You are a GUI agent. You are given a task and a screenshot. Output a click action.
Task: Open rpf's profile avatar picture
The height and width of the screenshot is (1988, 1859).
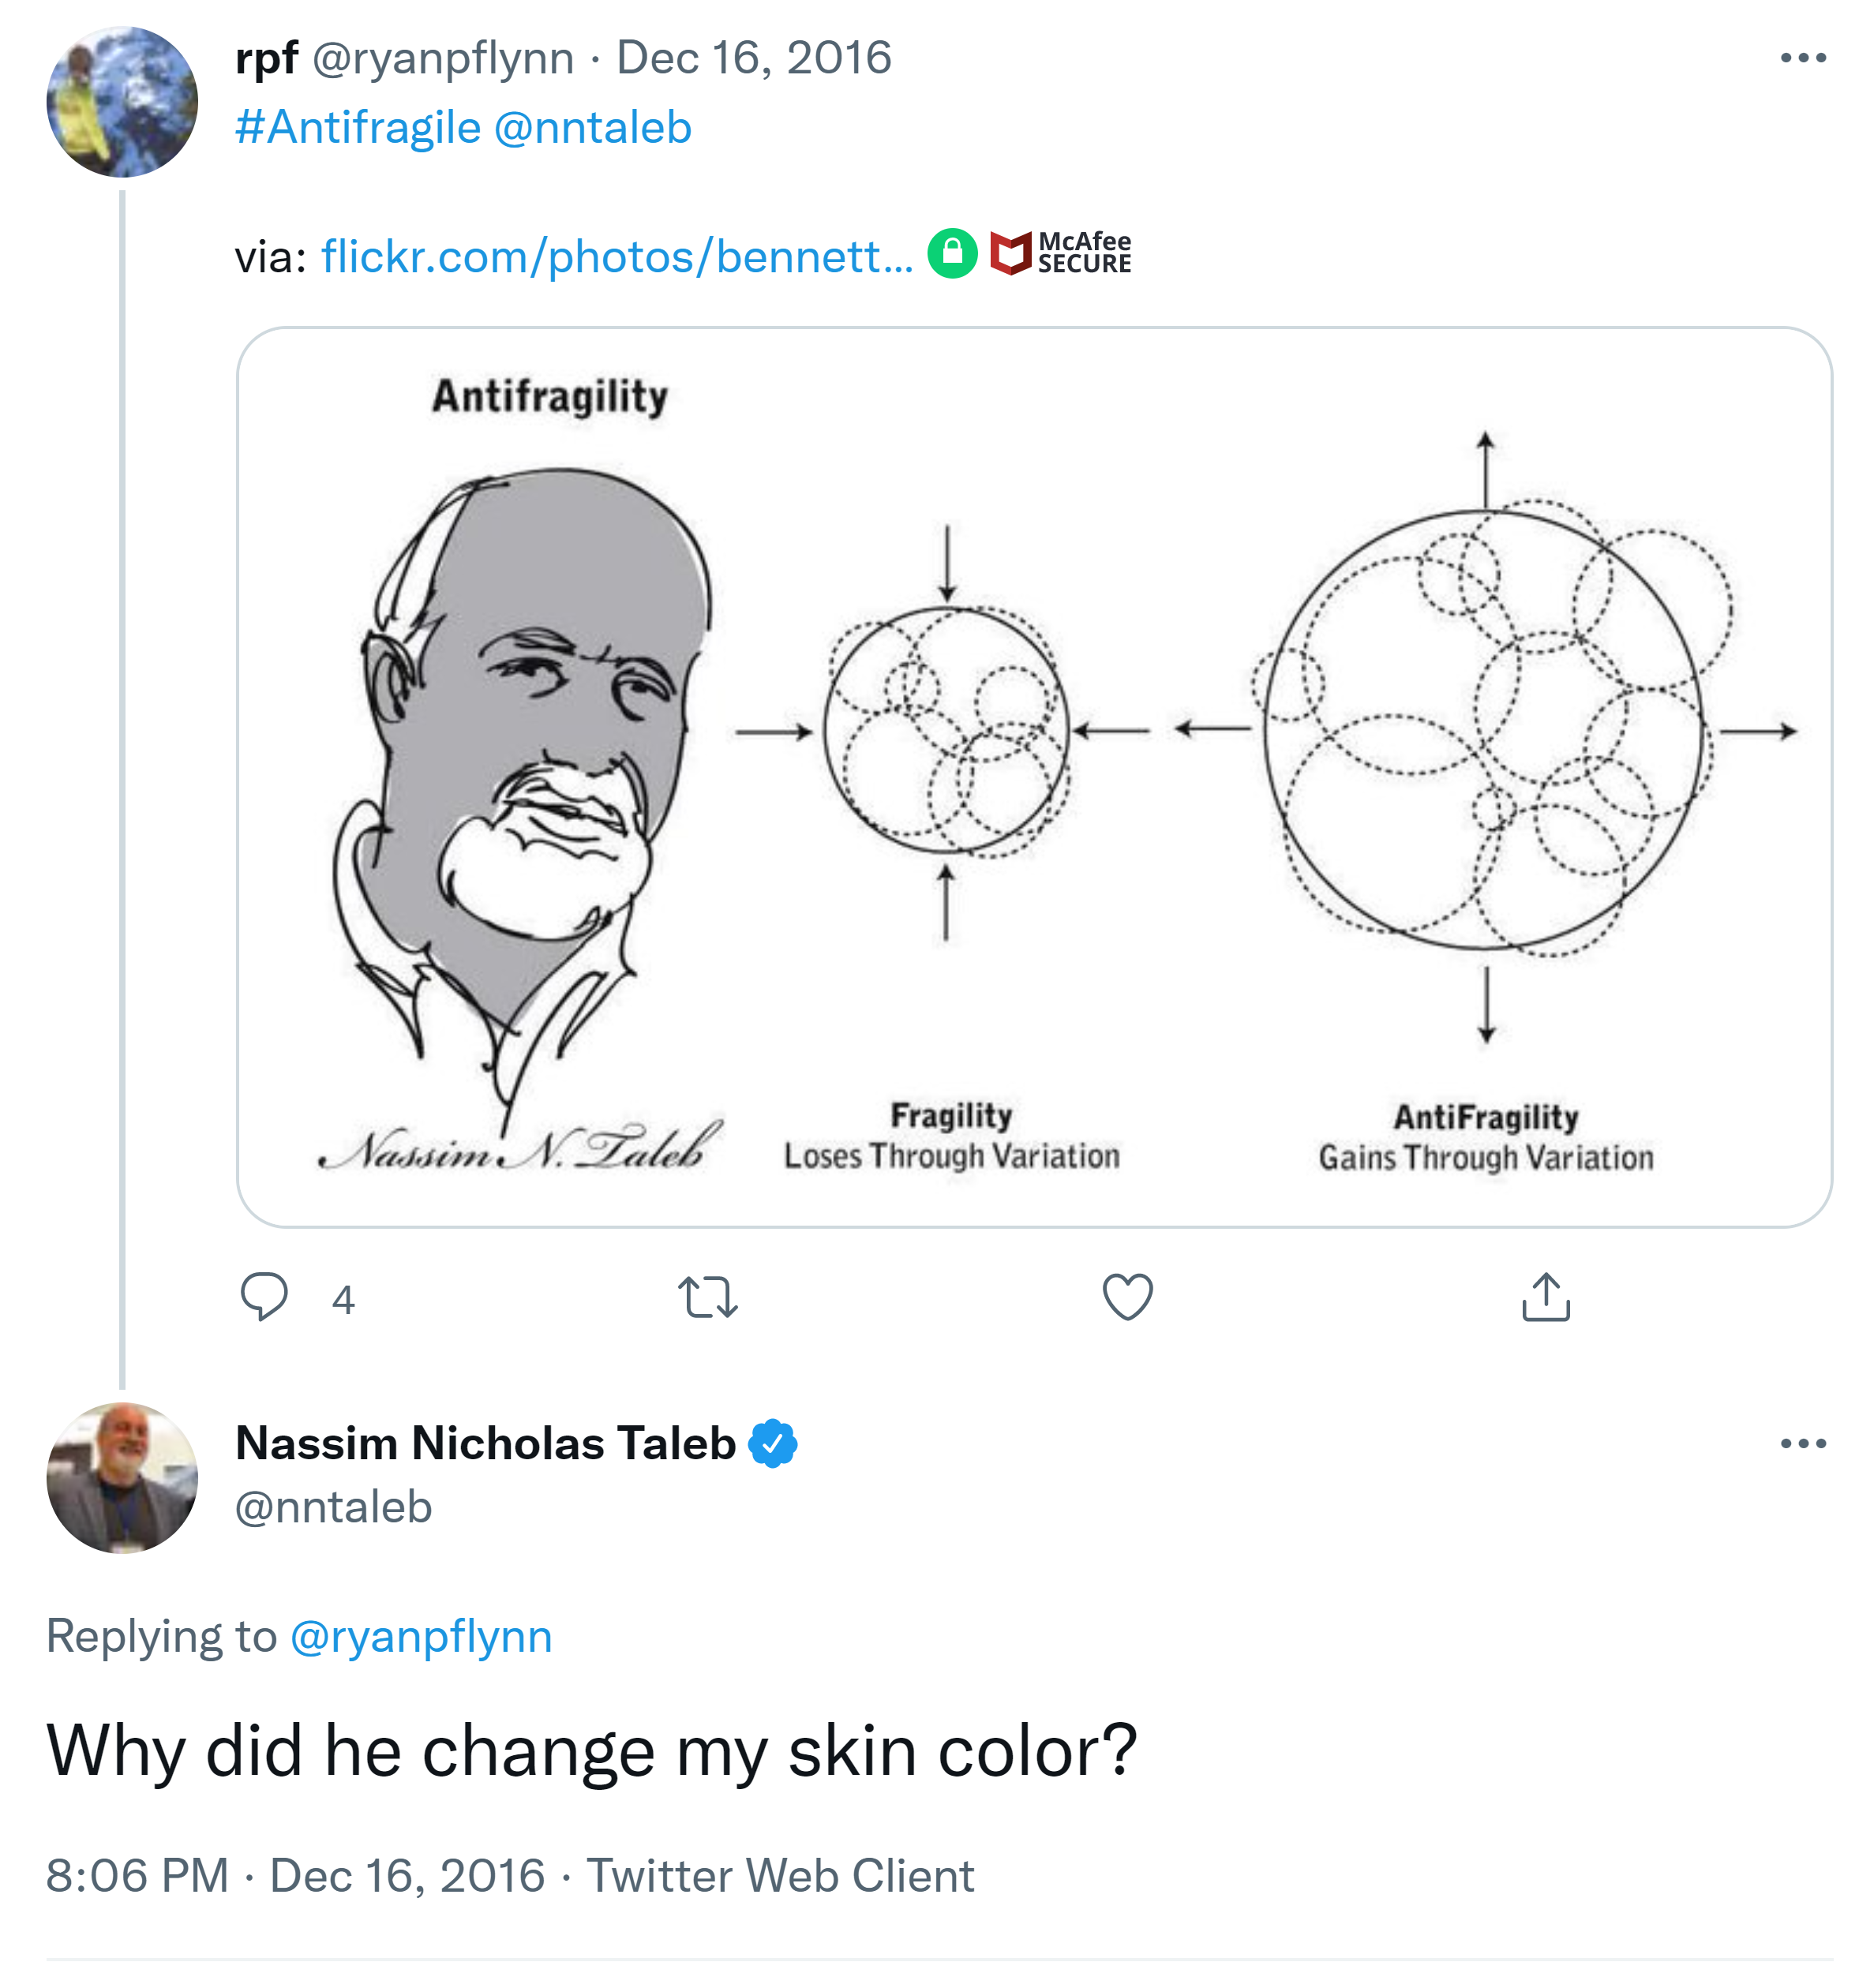coord(122,102)
